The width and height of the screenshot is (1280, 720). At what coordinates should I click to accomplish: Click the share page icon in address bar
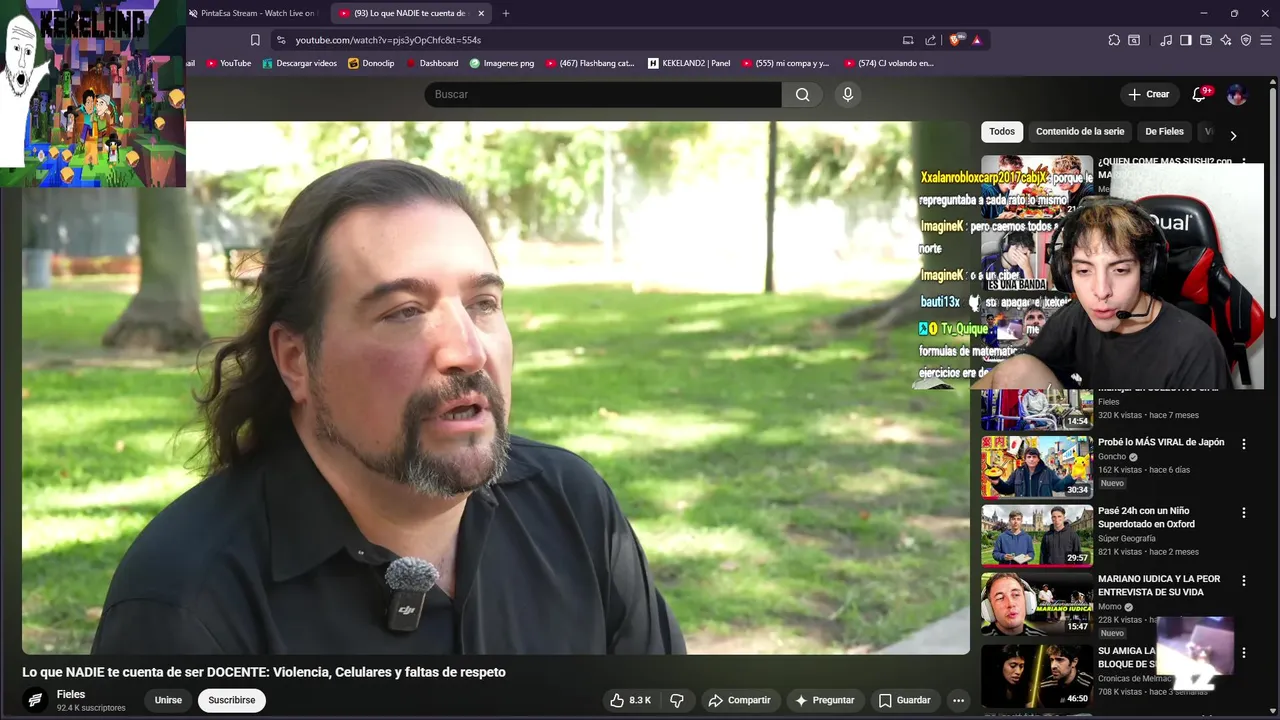click(x=931, y=40)
